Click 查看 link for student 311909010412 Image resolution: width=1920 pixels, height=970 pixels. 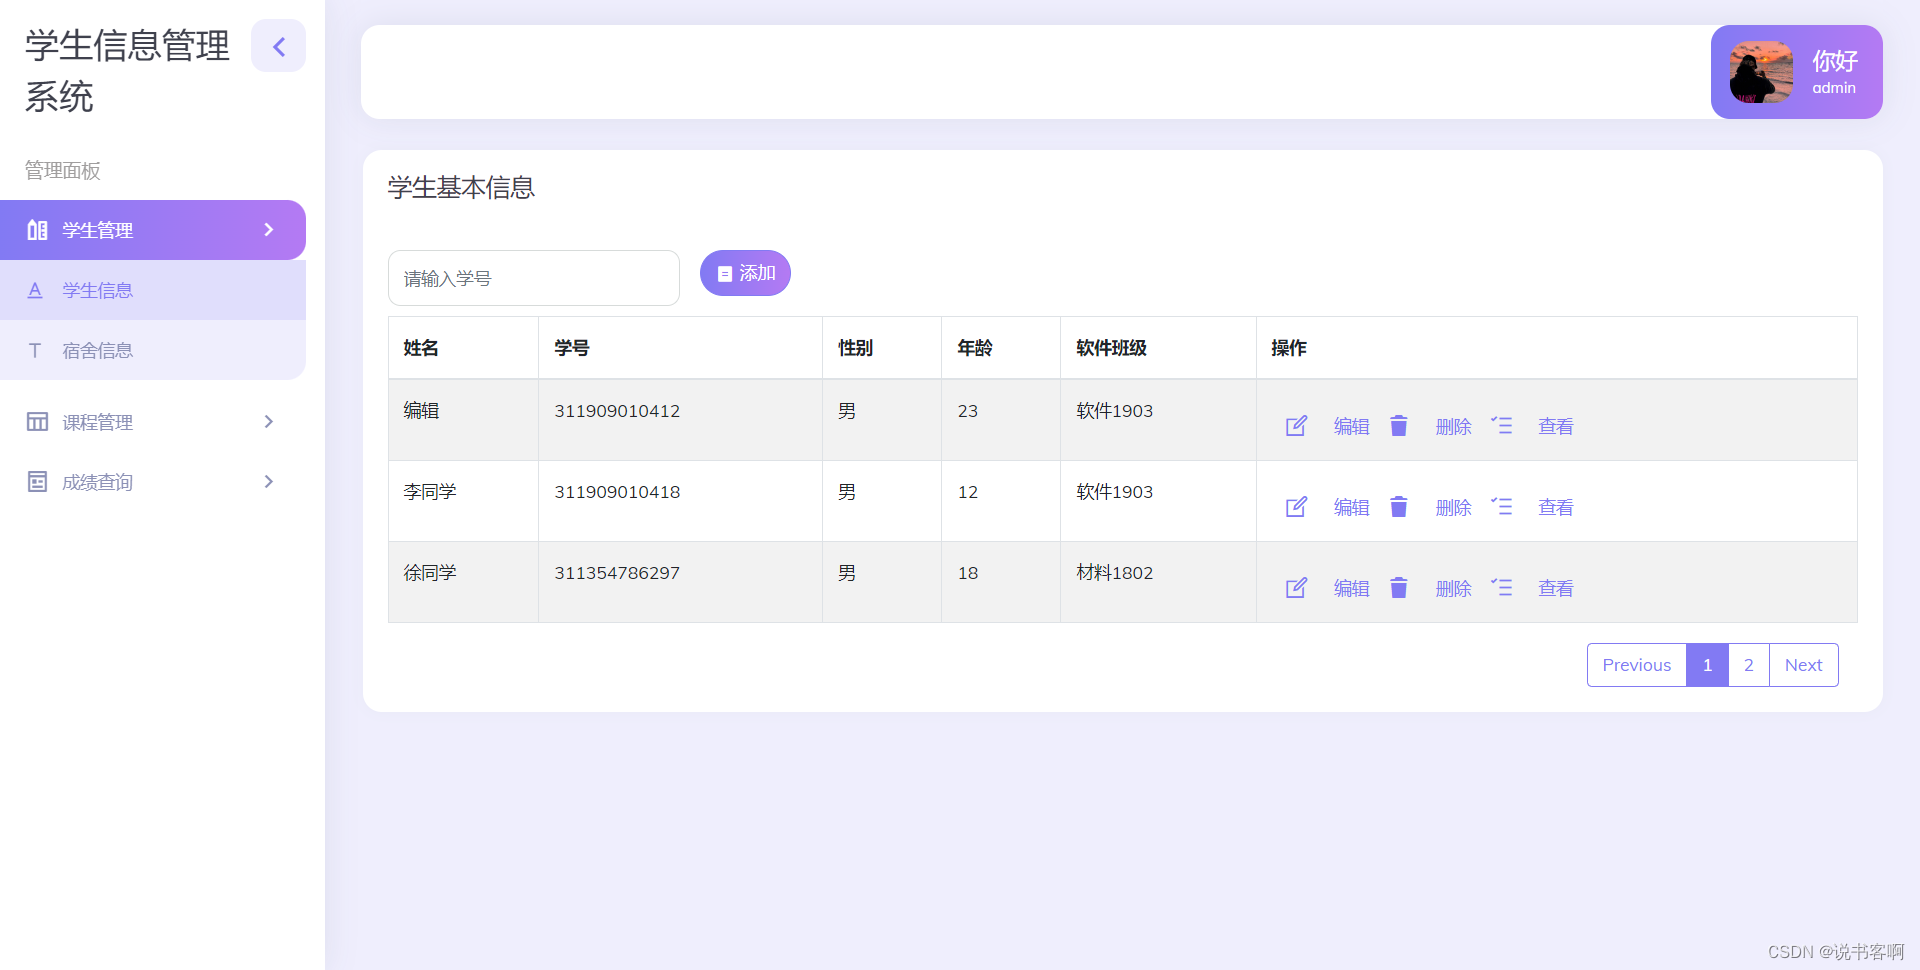[1555, 427]
